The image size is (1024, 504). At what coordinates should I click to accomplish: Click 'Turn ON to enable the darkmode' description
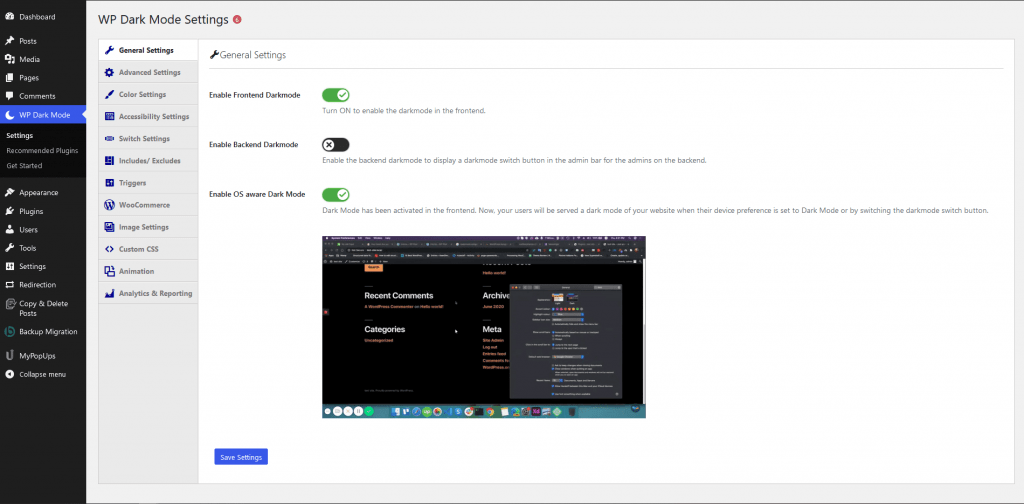pos(404,111)
